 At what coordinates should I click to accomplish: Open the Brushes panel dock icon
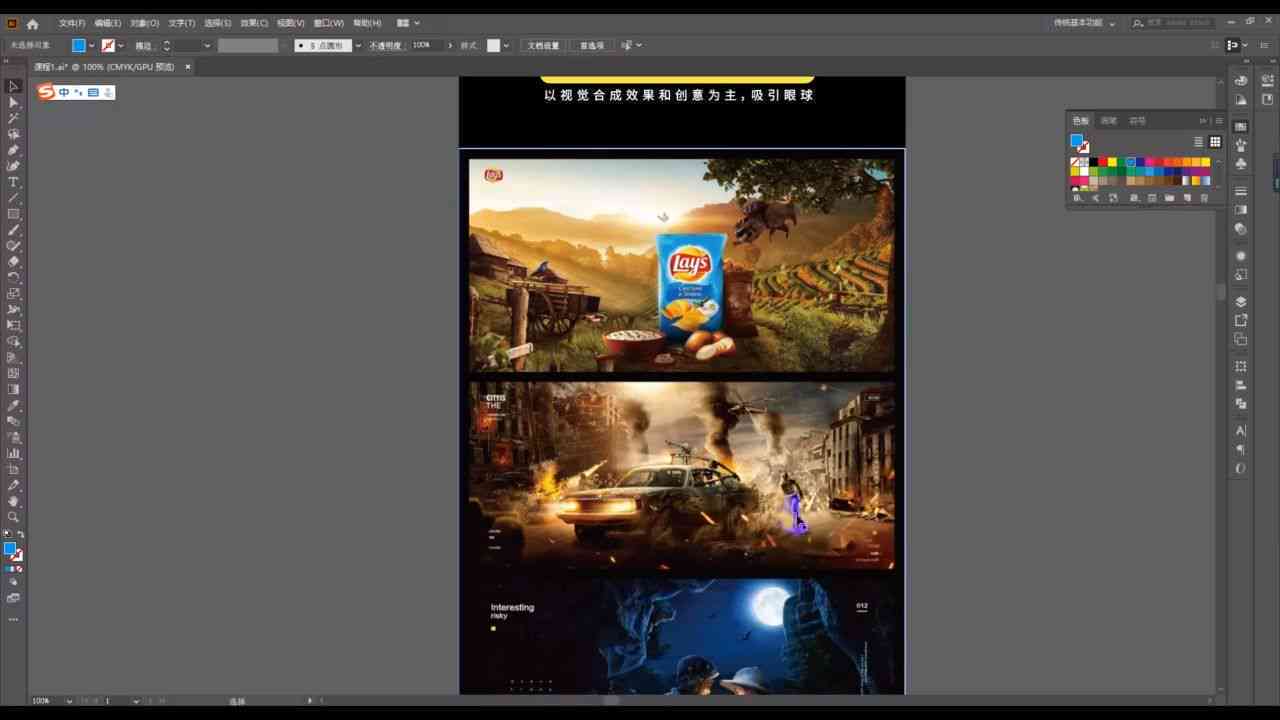[1241, 145]
